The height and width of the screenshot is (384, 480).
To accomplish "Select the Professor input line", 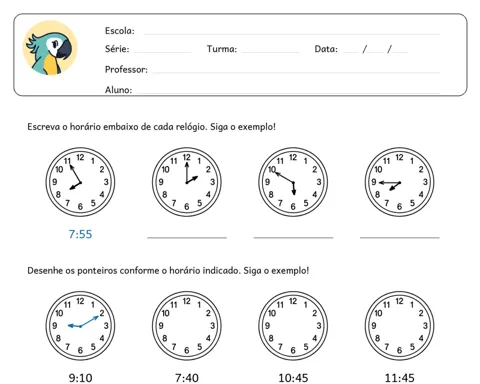I will point(296,72).
